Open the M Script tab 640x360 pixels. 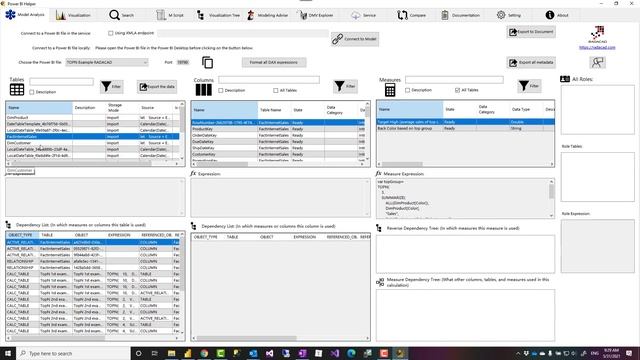pos(170,15)
